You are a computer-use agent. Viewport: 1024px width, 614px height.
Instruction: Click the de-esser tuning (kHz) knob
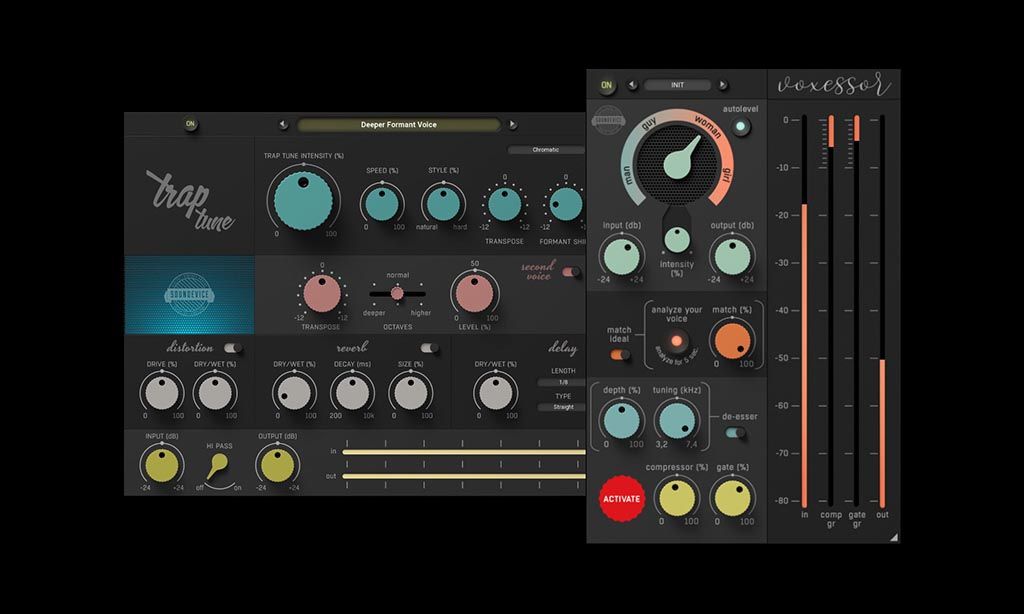(x=677, y=420)
